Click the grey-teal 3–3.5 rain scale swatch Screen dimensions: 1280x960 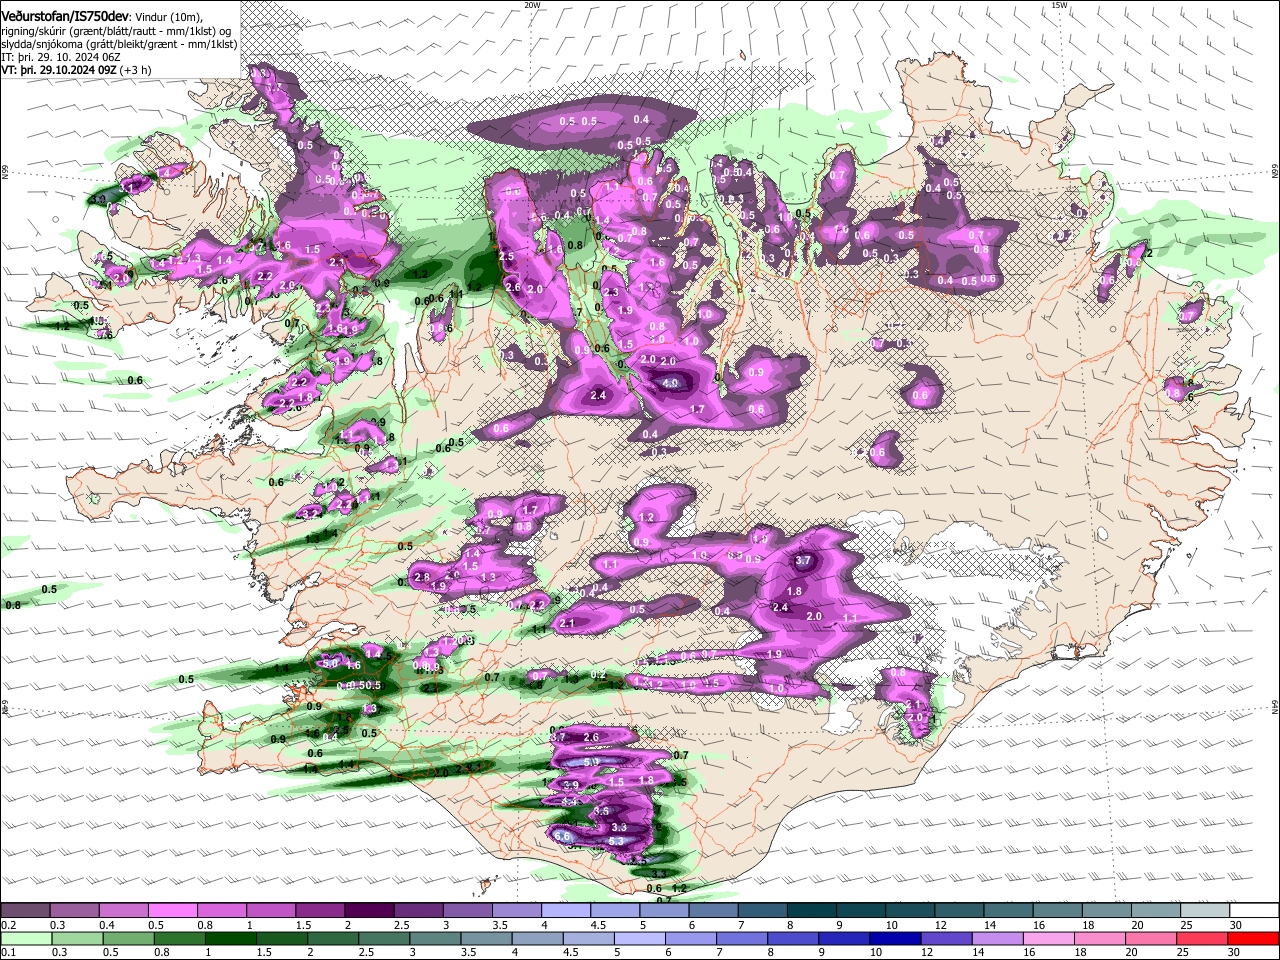435,938
